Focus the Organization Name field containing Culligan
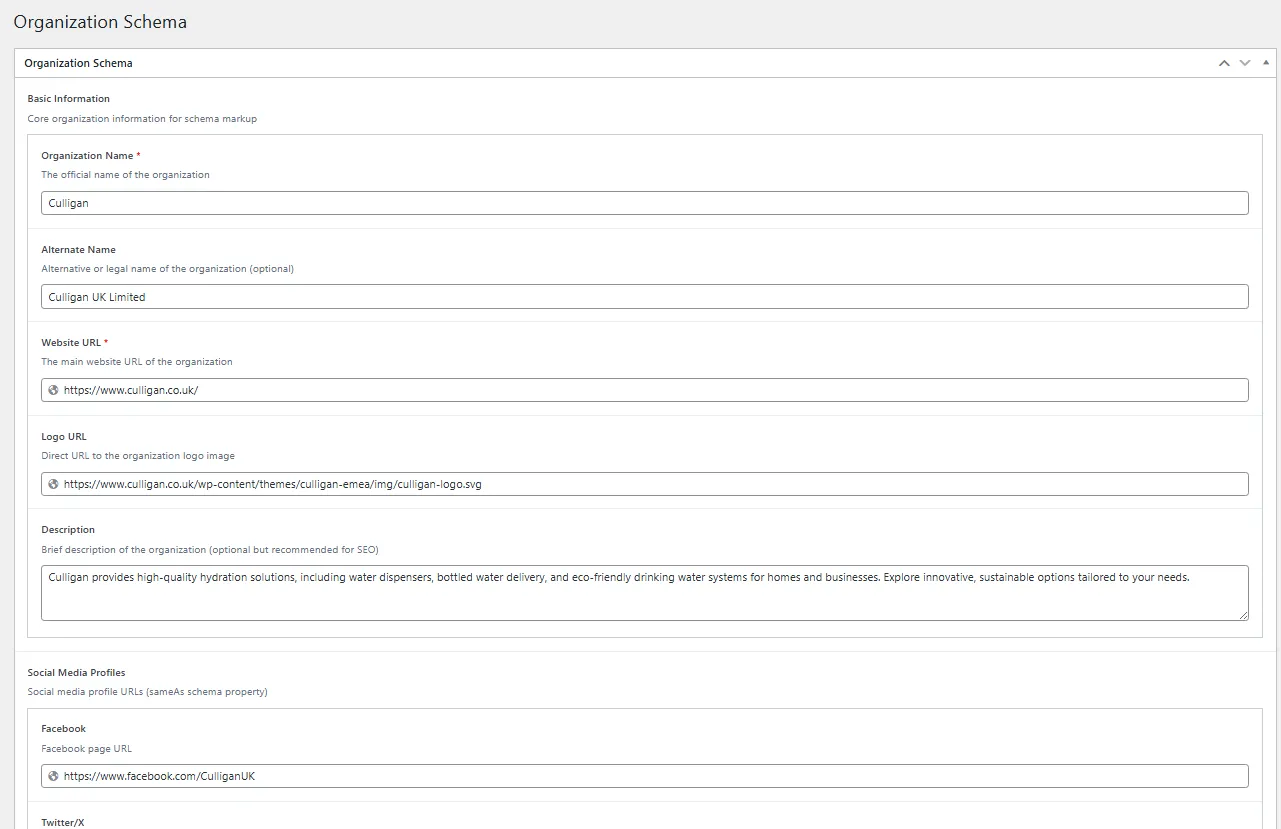The image size is (1281, 829). tap(644, 203)
